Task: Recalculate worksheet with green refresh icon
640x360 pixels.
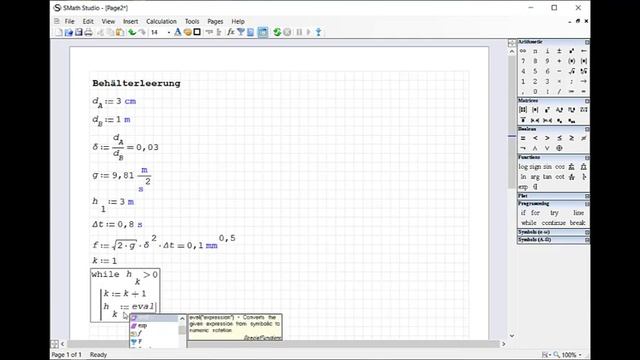Action: [277, 32]
